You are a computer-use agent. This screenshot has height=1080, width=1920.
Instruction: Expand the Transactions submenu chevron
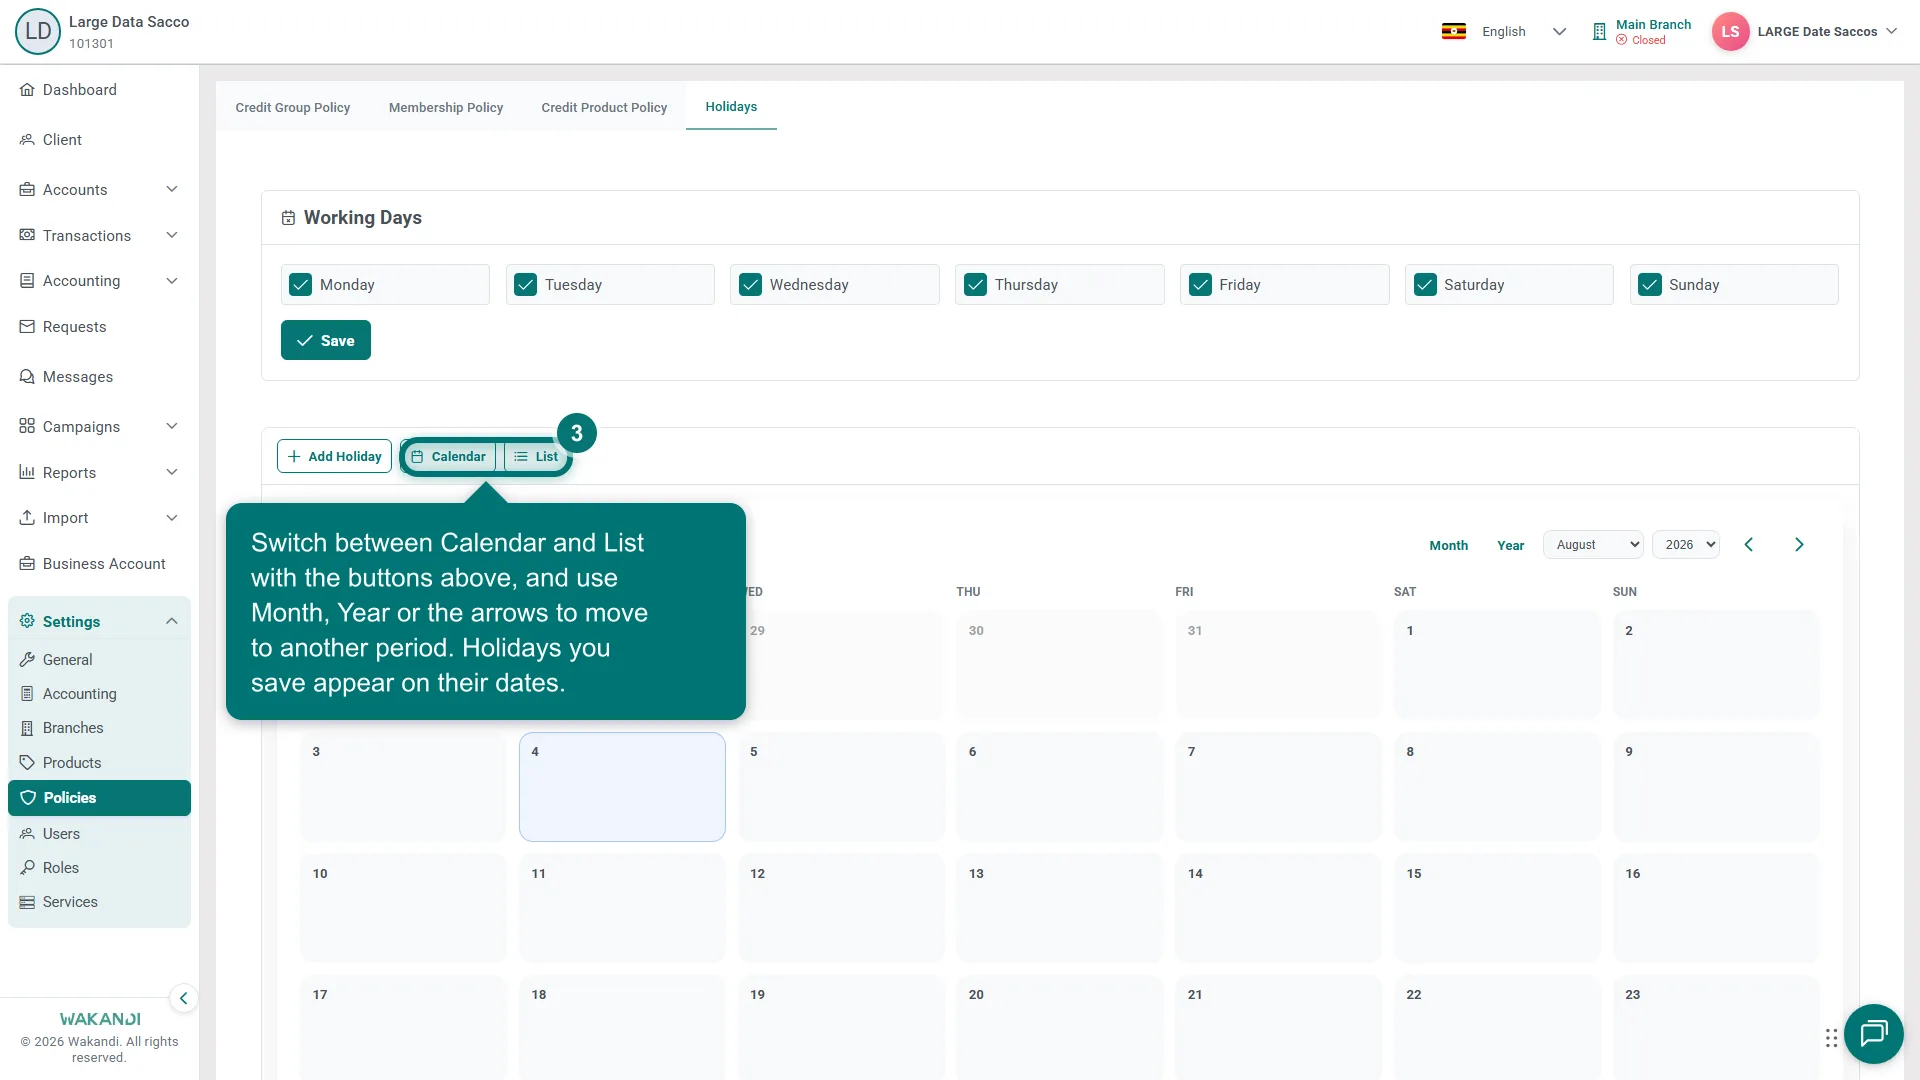pyautogui.click(x=172, y=236)
